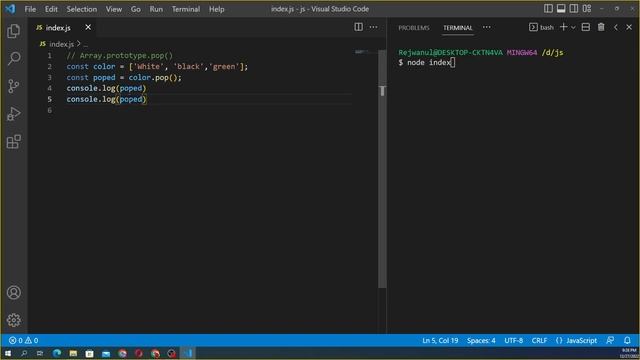
Task: Click console.log(poped) on line 4
Action: tap(106, 88)
